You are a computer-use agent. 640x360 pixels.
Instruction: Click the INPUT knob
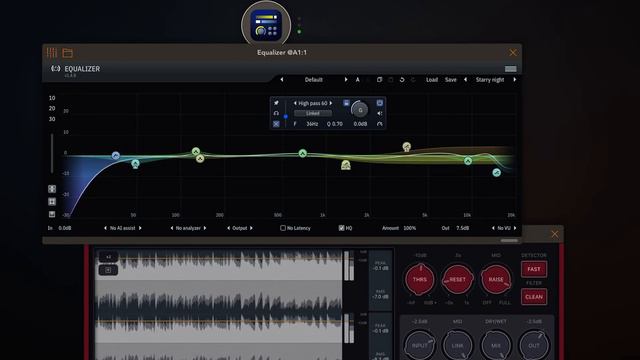pyautogui.click(x=420, y=345)
